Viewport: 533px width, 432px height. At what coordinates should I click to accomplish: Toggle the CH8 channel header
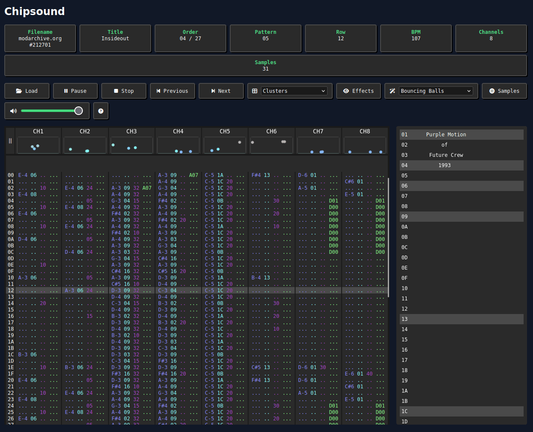pos(365,132)
